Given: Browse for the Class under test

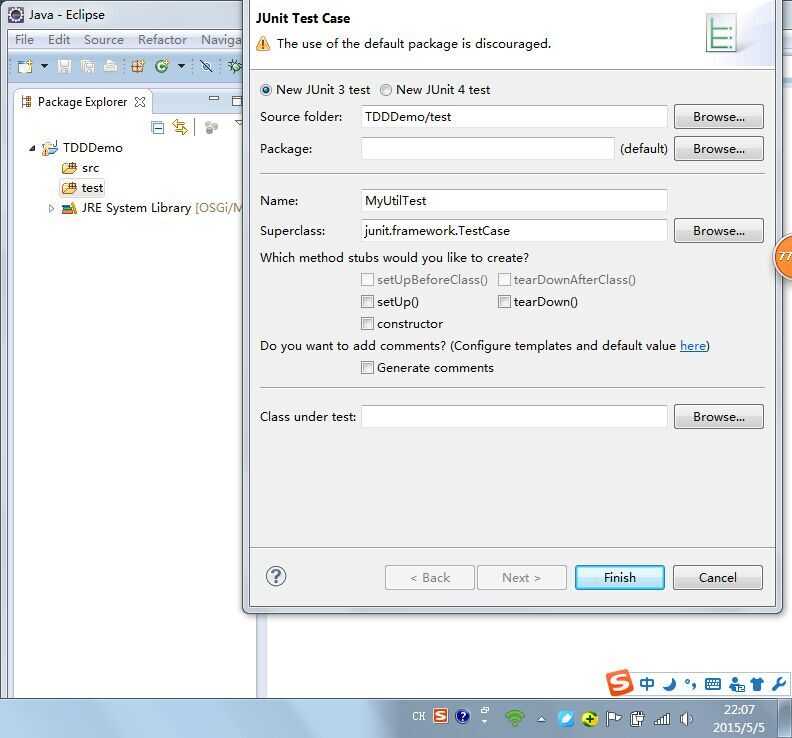Looking at the screenshot, I should point(718,417).
